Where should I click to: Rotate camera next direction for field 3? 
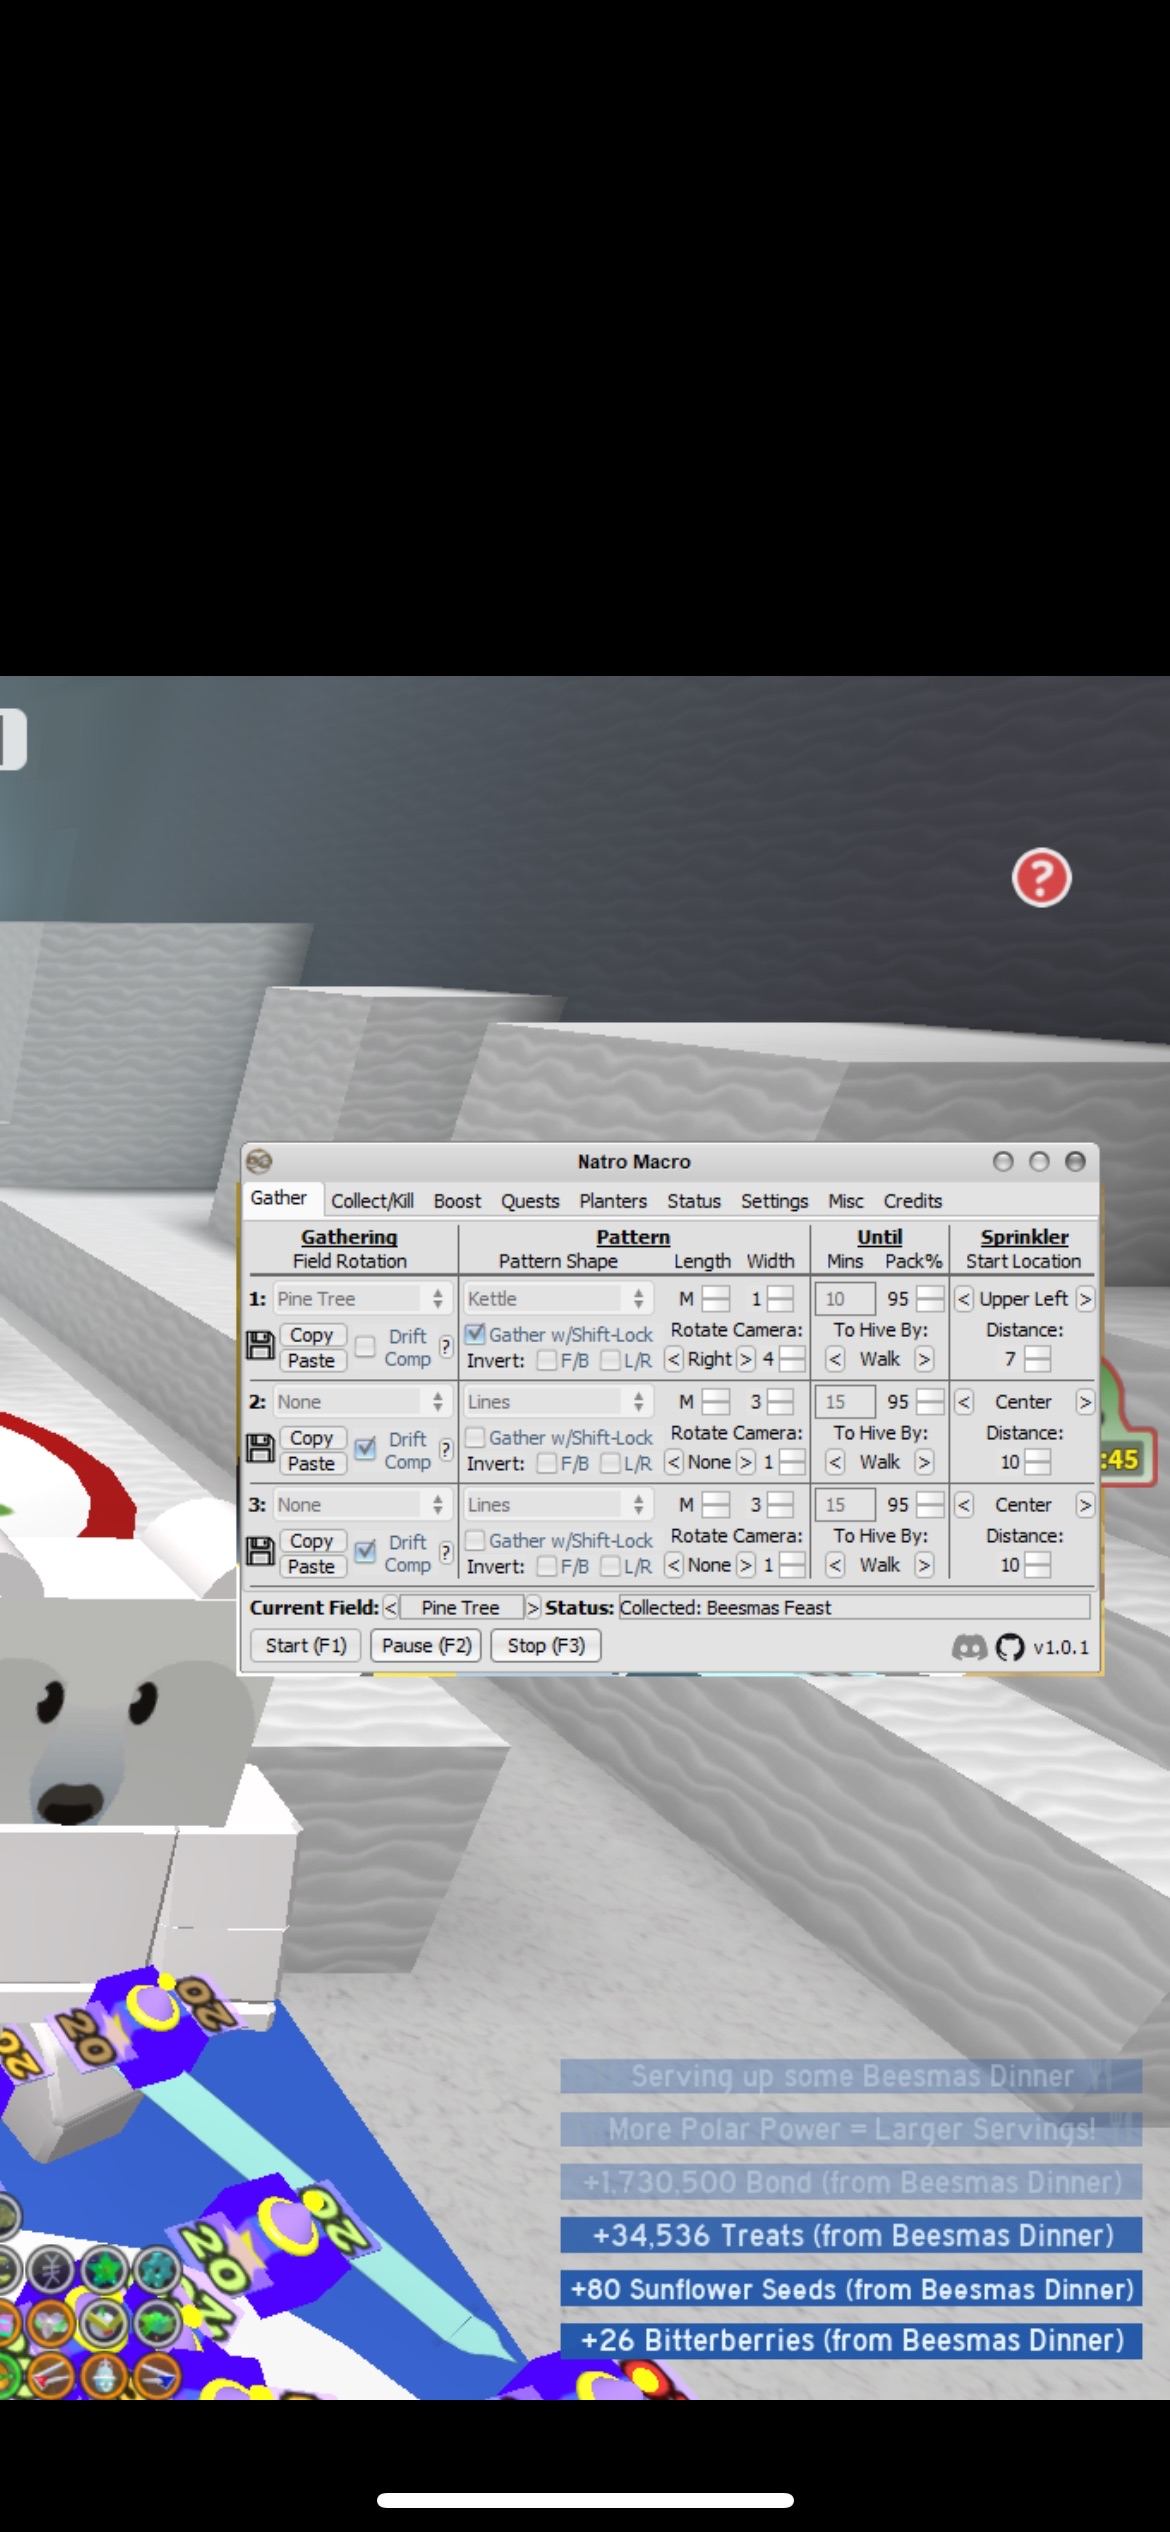pyautogui.click(x=746, y=1565)
